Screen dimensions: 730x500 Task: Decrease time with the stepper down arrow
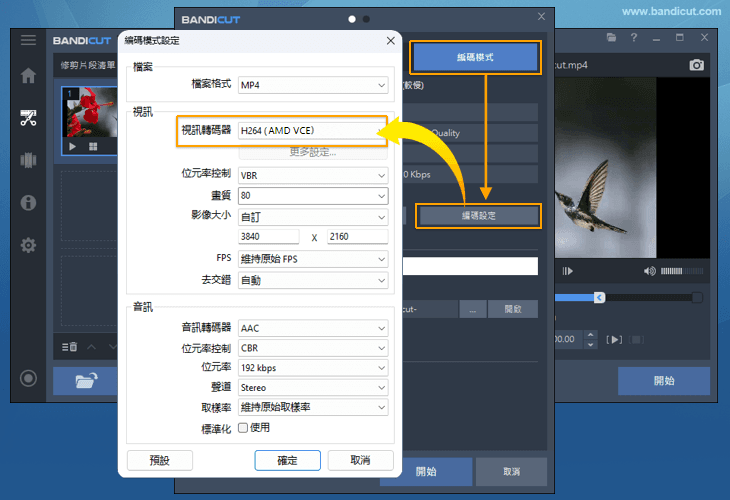tap(590, 345)
